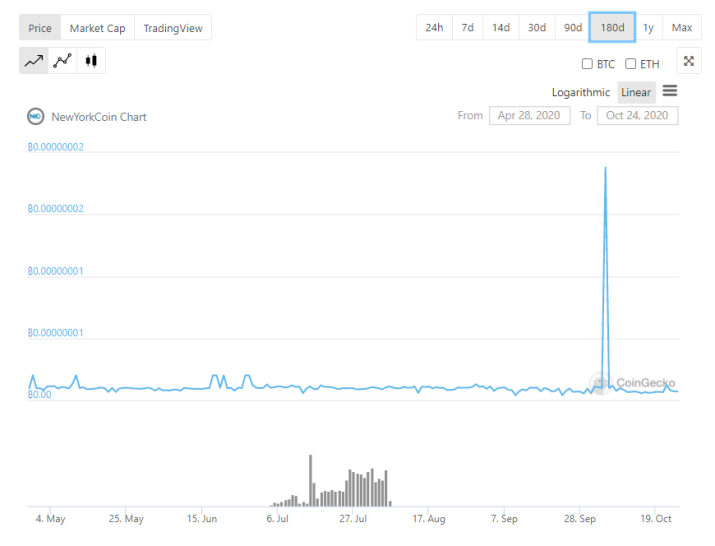Click the 28. Sep axis label
The image size is (715, 546).
(580, 519)
